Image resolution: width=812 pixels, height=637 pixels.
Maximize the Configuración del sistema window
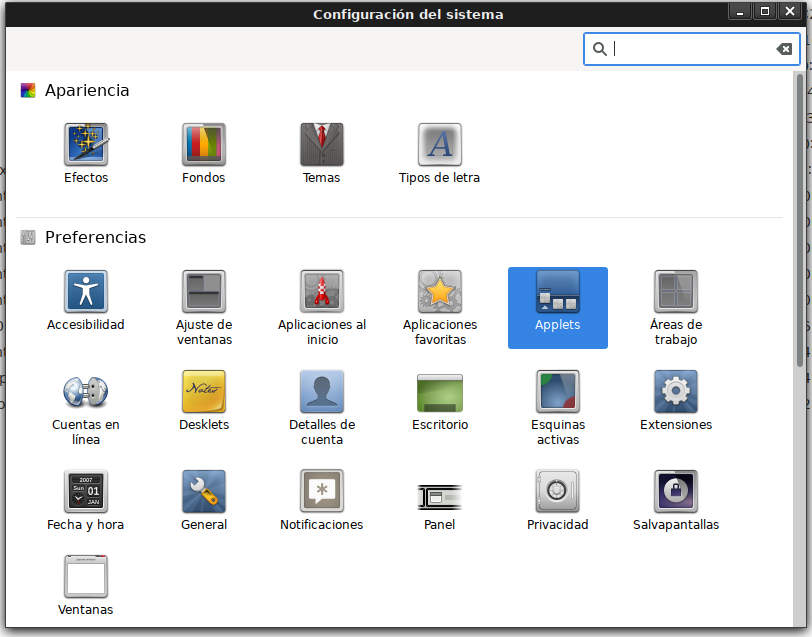click(x=765, y=11)
